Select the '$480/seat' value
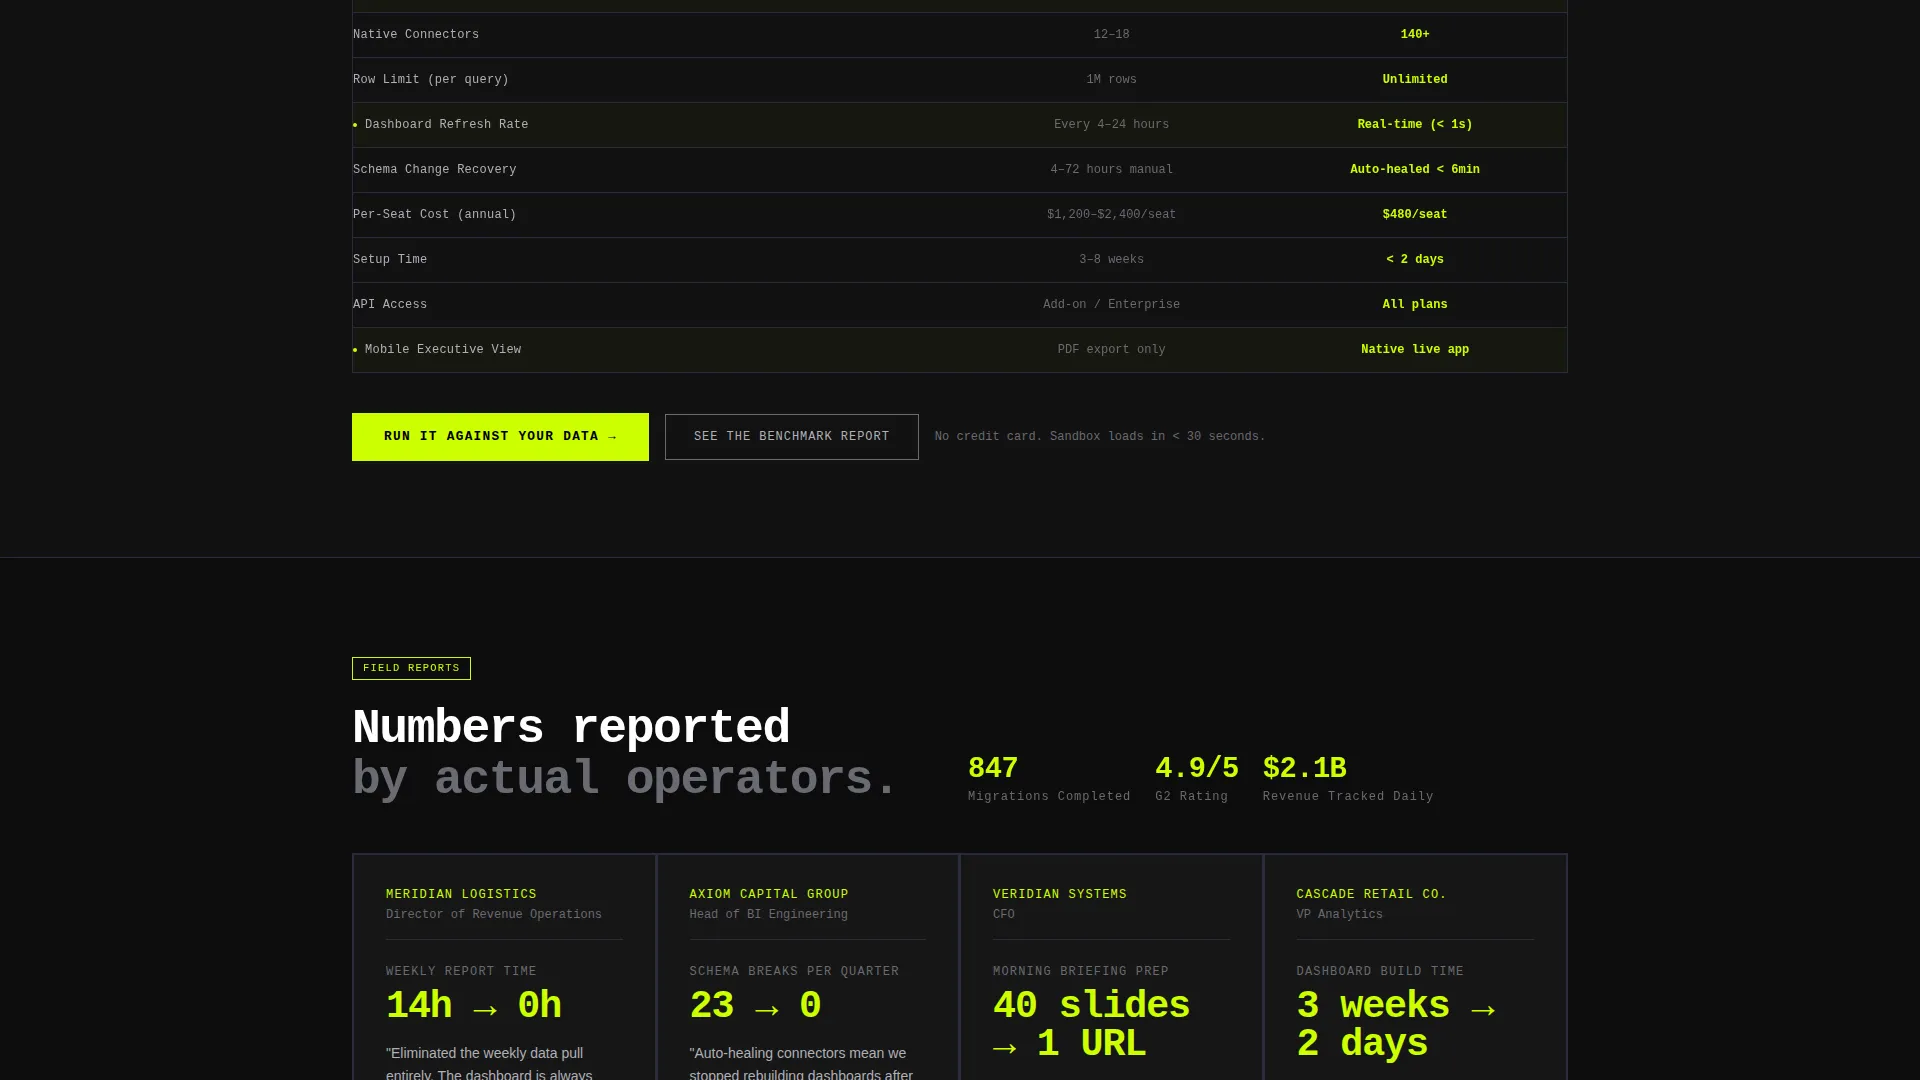1920x1080 pixels. (1414, 215)
